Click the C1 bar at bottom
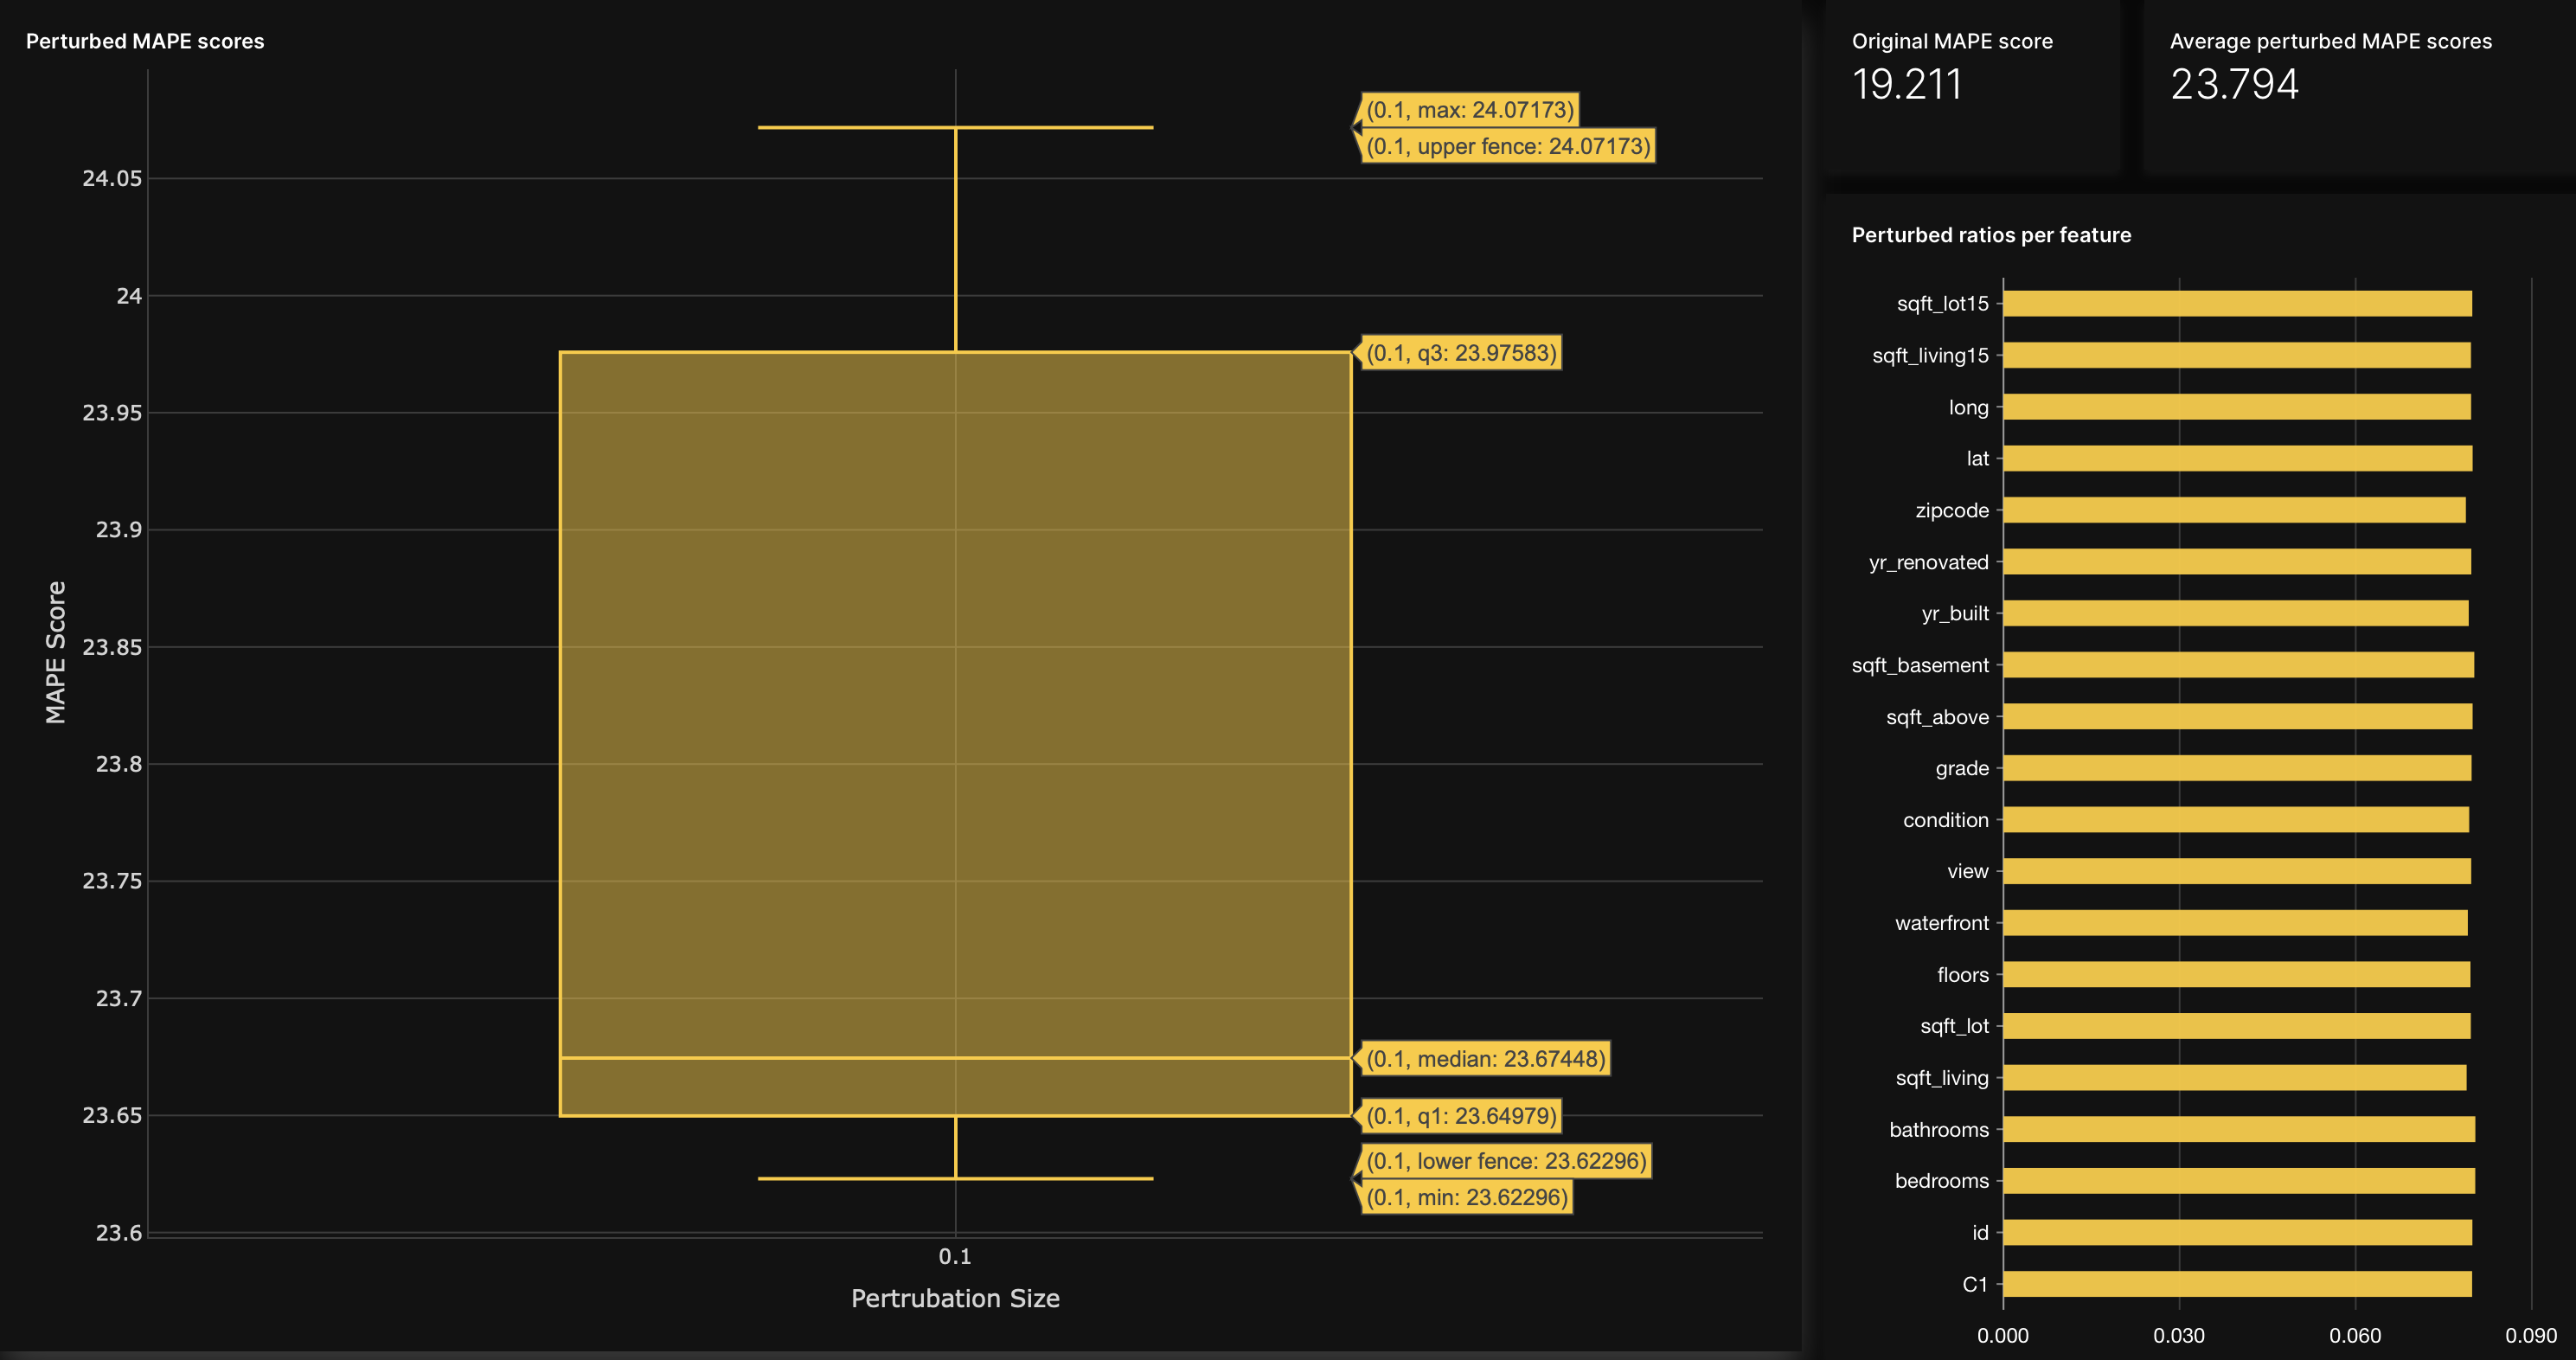Image resolution: width=2576 pixels, height=1360 pixels. pos(2230,1284)
